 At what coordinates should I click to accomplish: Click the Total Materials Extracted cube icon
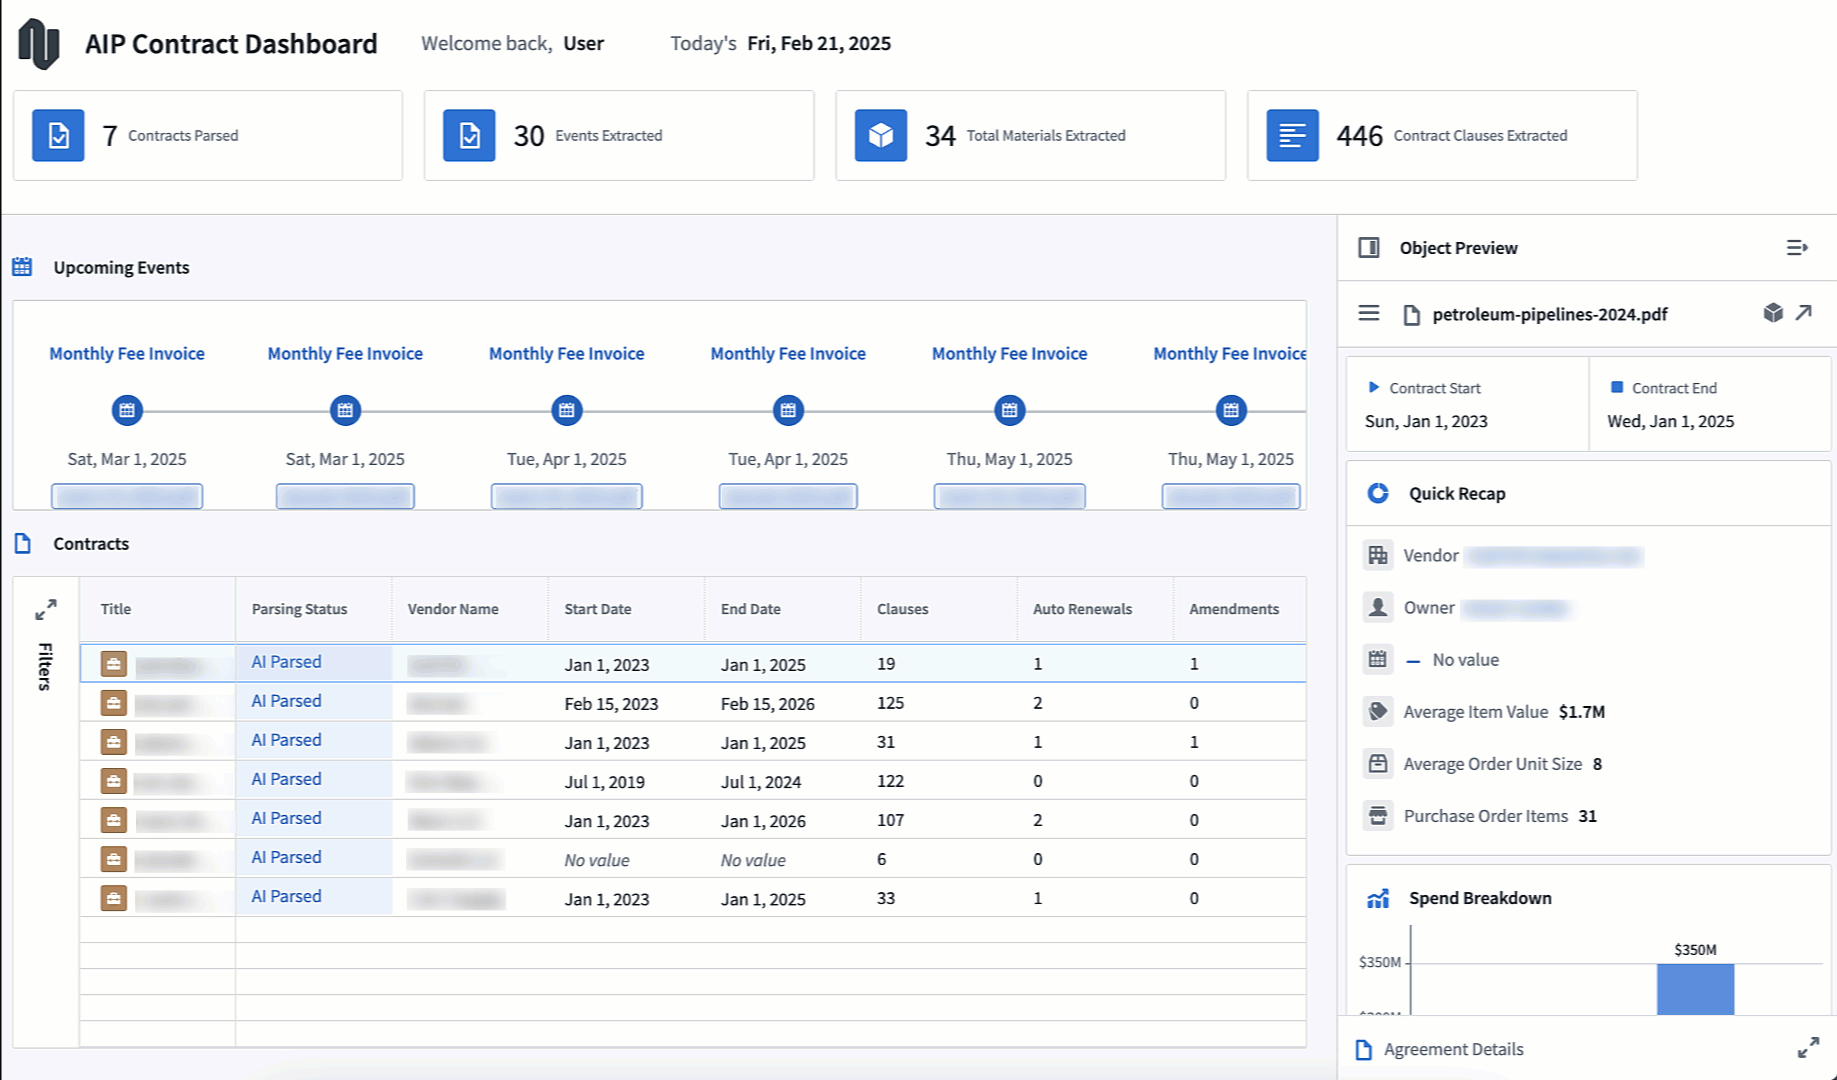[881, 135]
